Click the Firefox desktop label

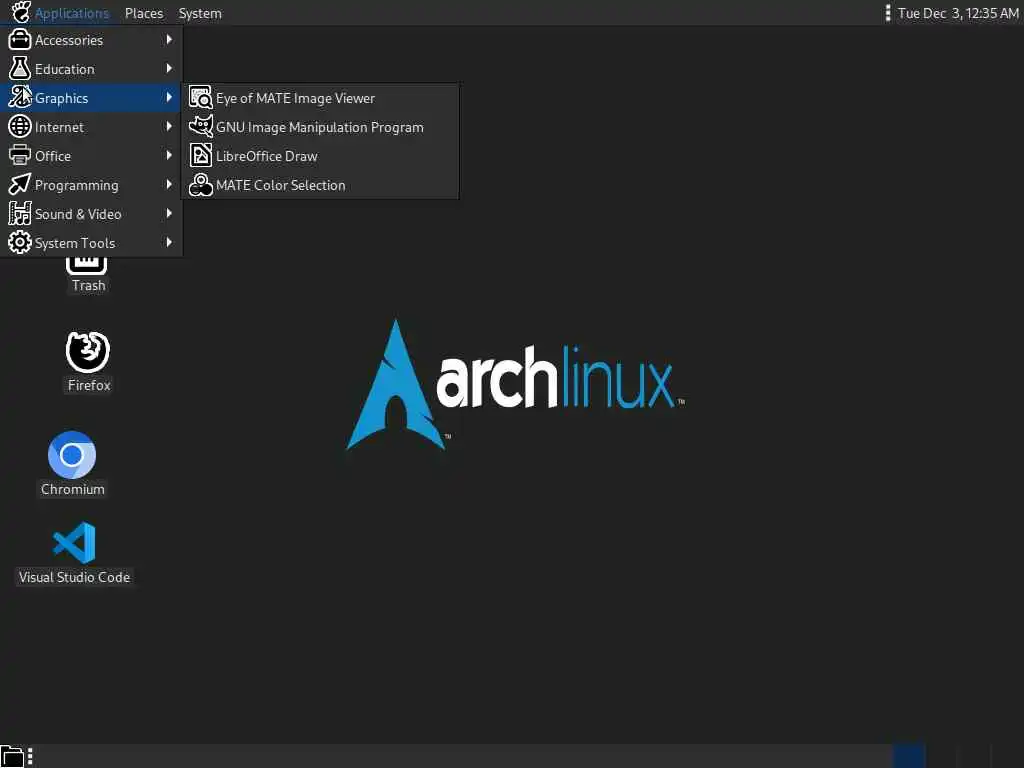[x=89, y=385]
